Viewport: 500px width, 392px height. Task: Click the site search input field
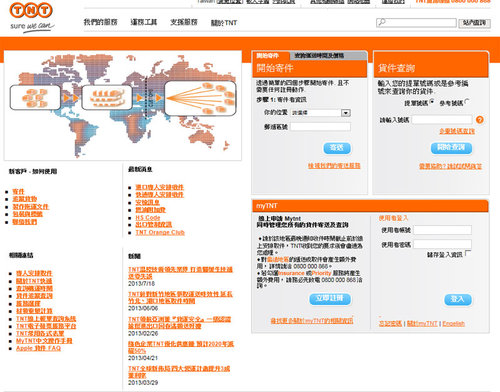416,23
